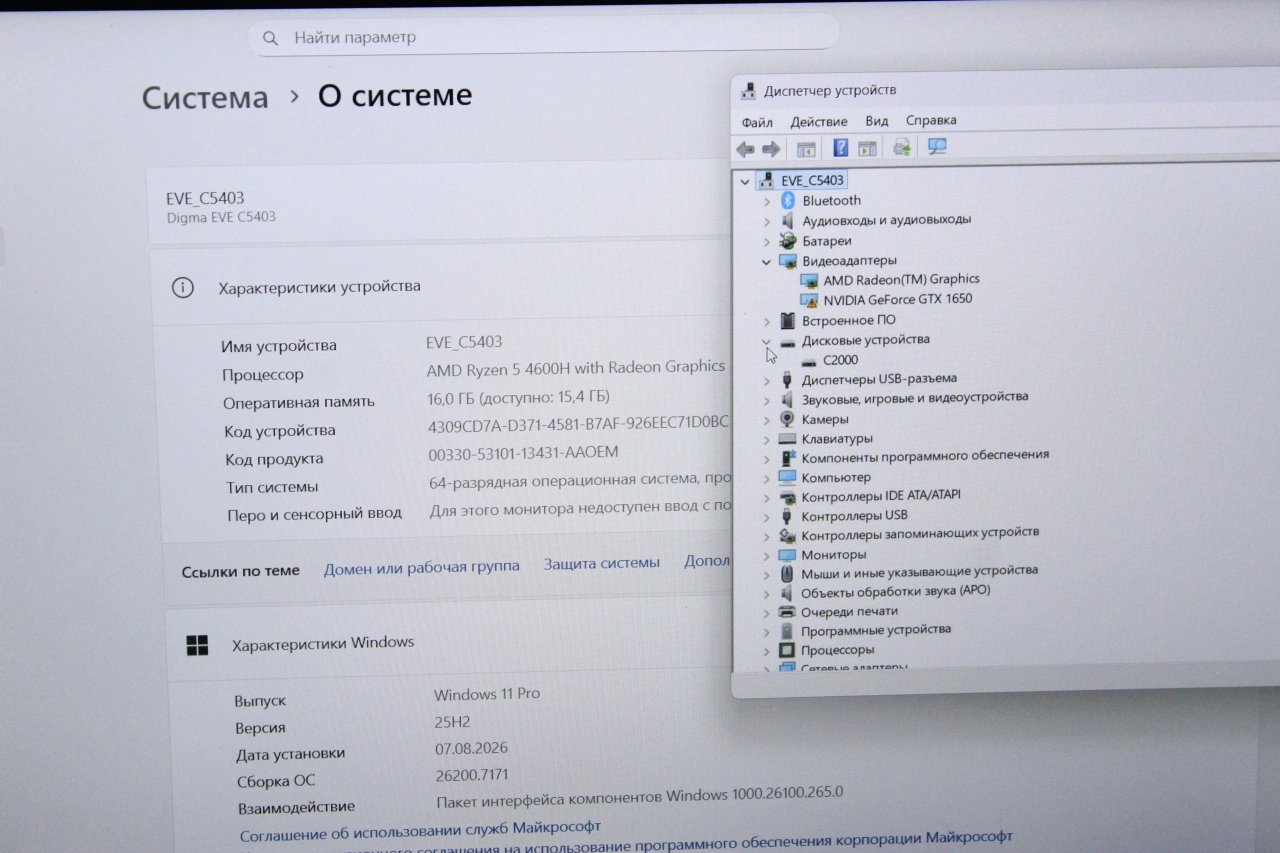Screen dimensions: 1280x853
Task: Open the Справка menu
Action: pos(931,120)
